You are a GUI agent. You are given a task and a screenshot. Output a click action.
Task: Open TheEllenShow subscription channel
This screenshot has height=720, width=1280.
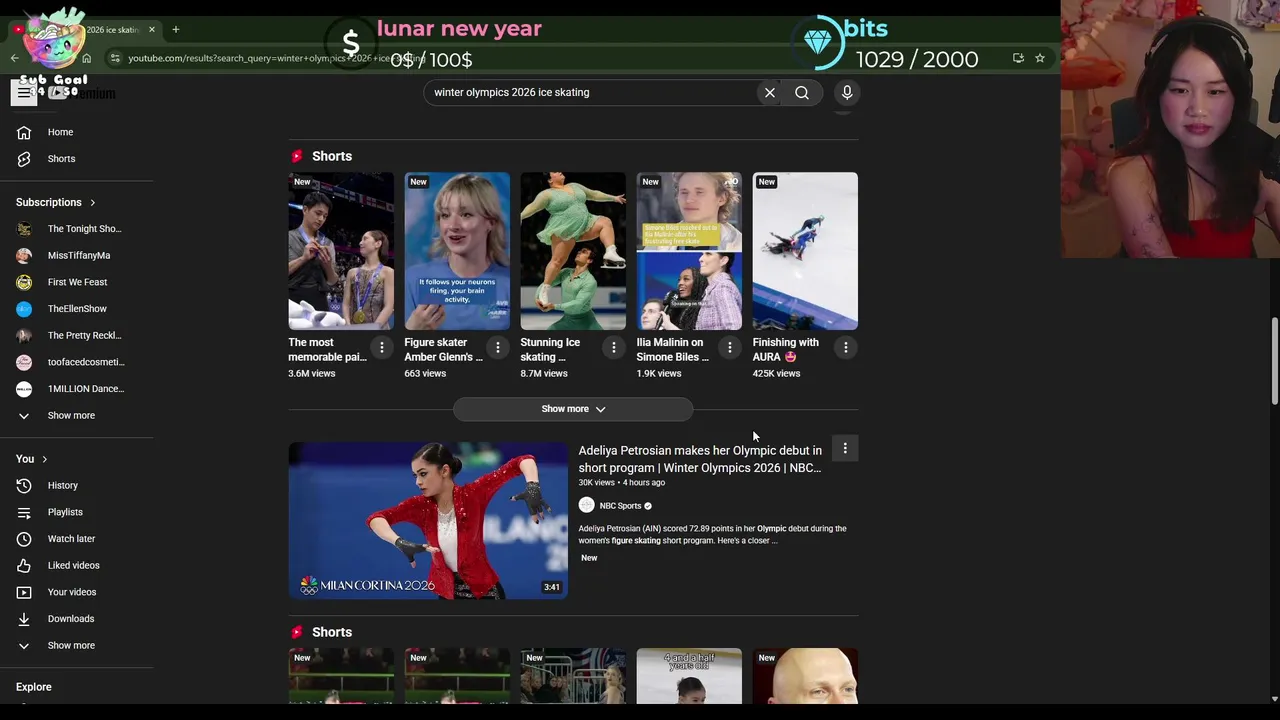76,309
